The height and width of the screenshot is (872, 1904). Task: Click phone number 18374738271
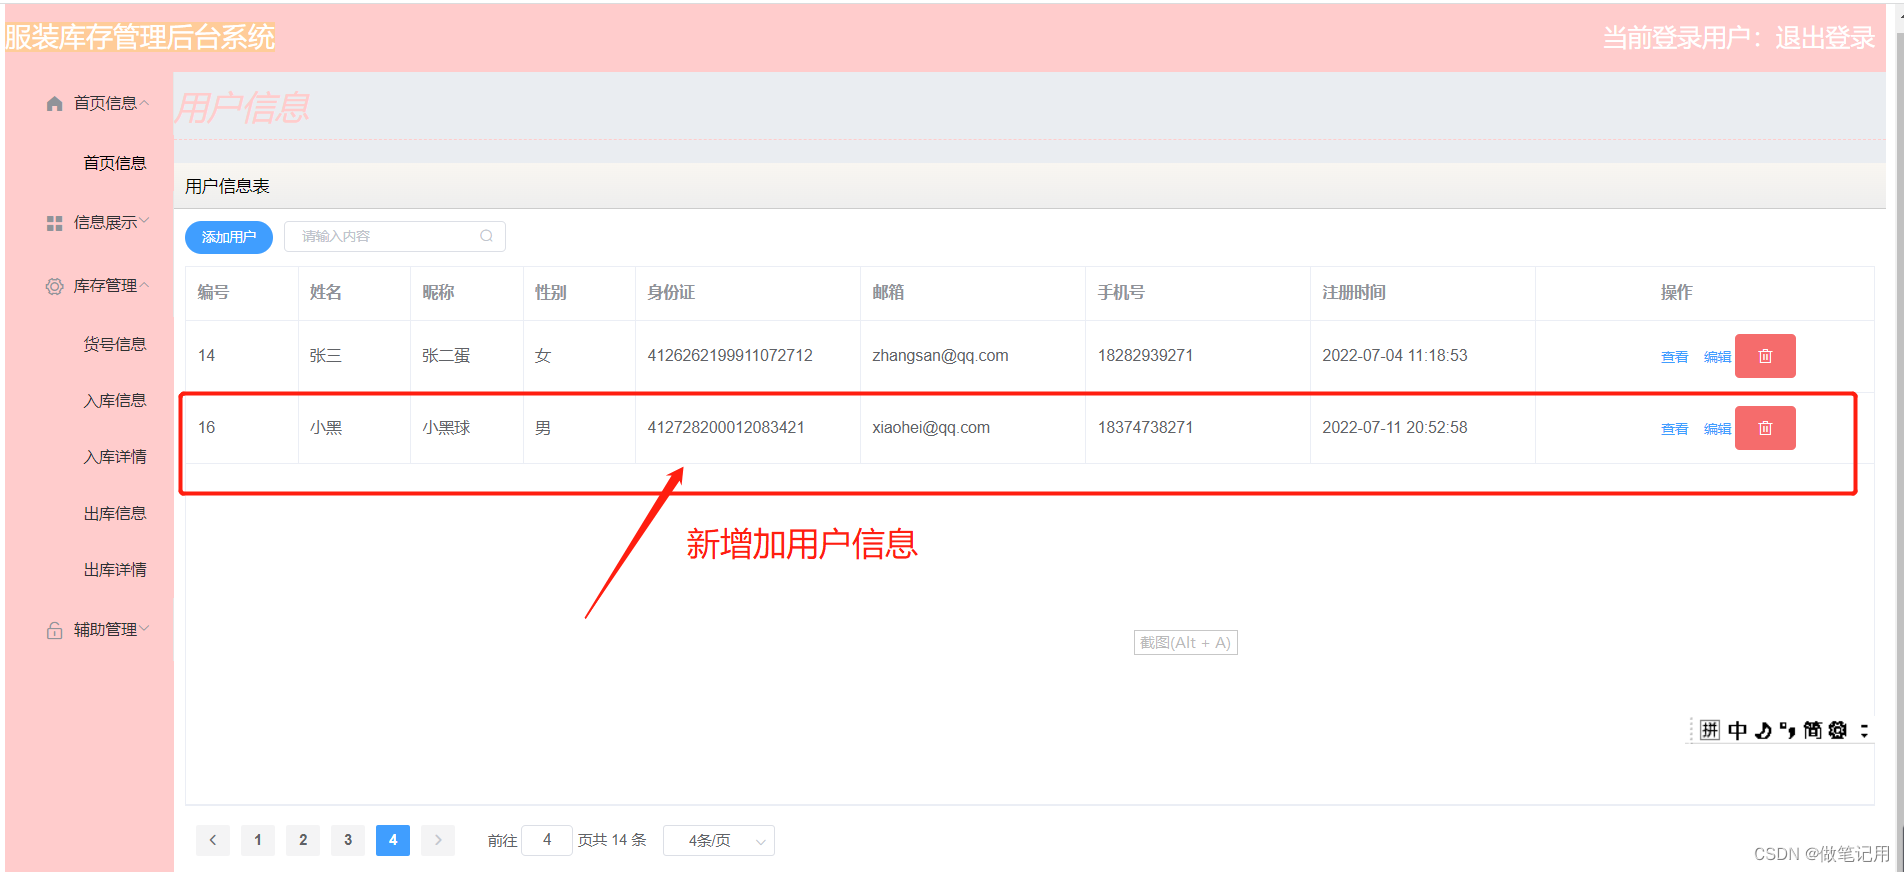tap(1145, 427)
